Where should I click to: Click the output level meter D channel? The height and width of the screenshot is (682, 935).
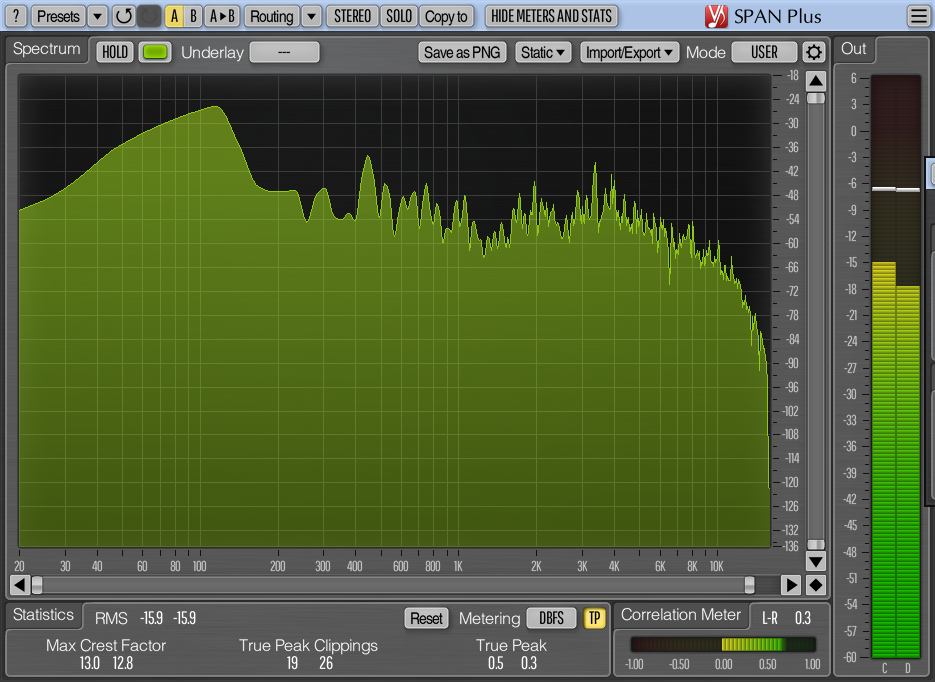click(908, 366)
